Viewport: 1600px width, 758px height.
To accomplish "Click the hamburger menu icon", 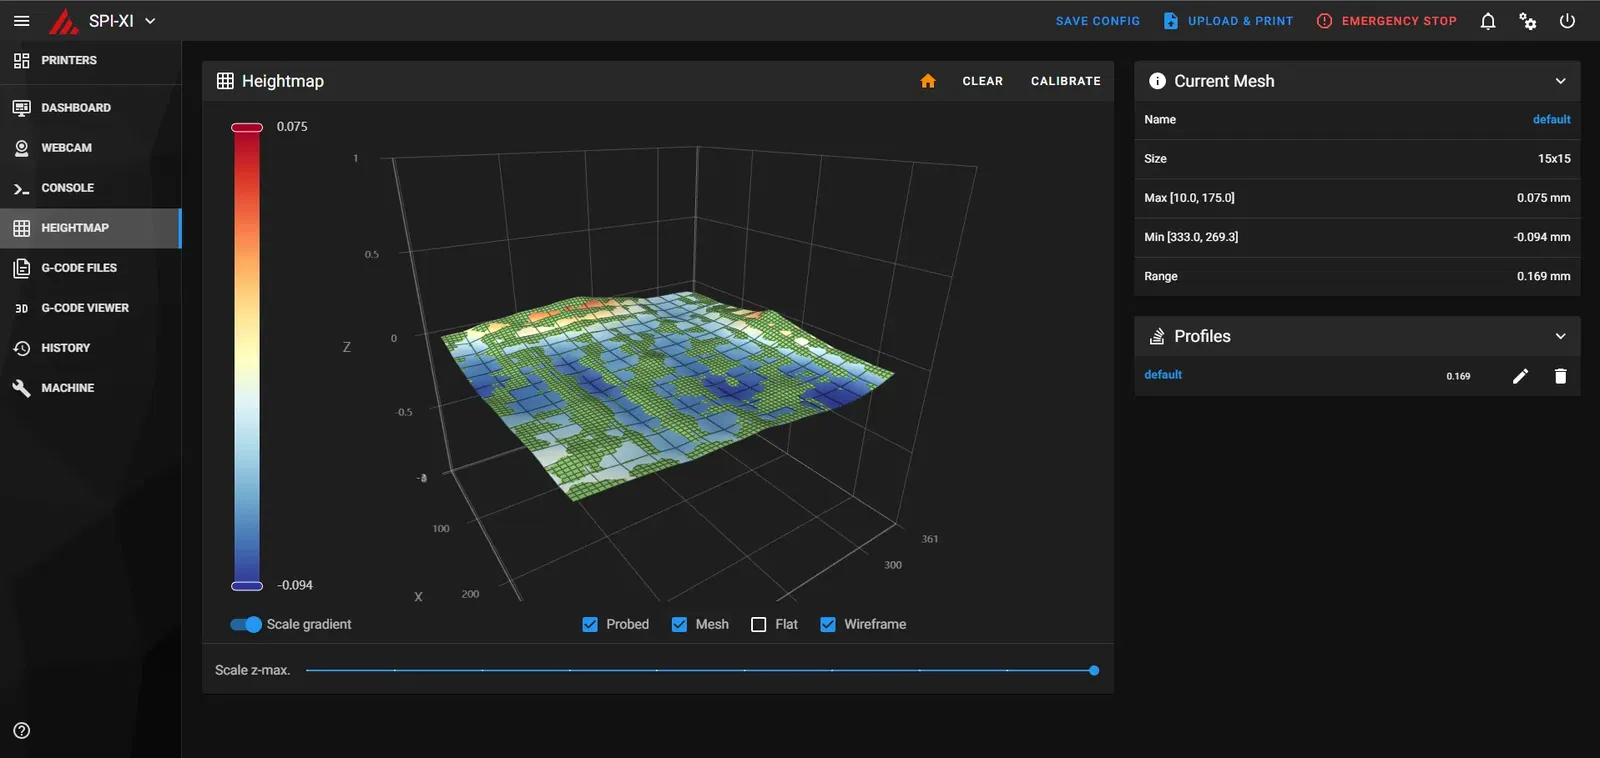I will pos(21,21).
